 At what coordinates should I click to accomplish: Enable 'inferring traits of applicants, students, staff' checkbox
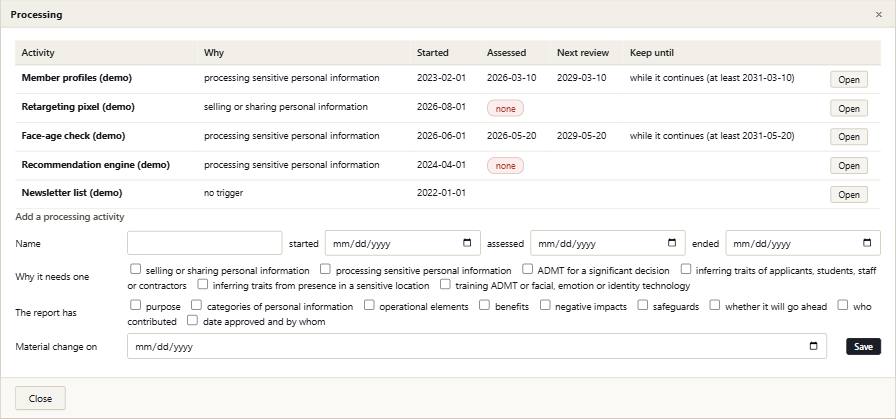coord(686,269)
